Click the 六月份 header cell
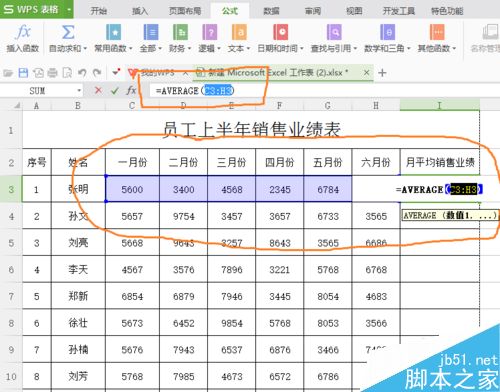Image resolution: width=500 pixels, height=392 pixels. coord(376,162)
